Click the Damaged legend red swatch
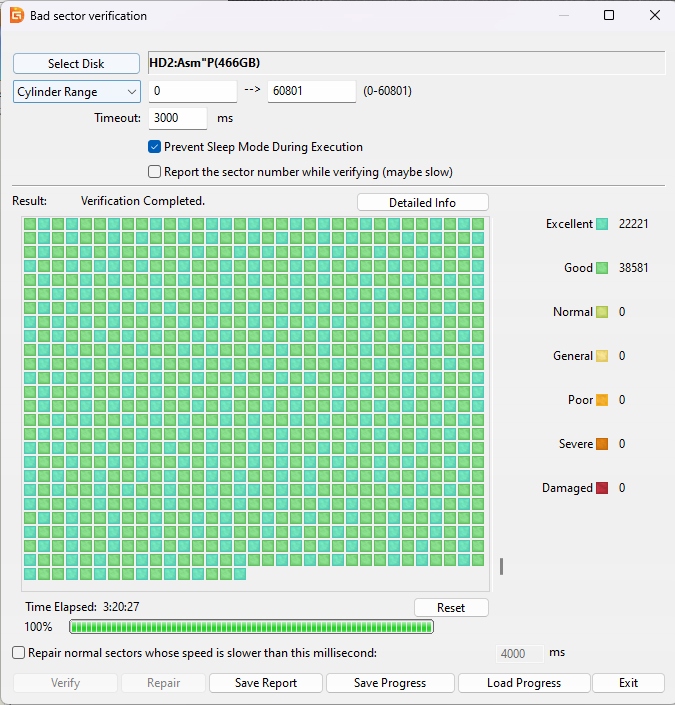675x705 pixels. click(x=602, y=488)
